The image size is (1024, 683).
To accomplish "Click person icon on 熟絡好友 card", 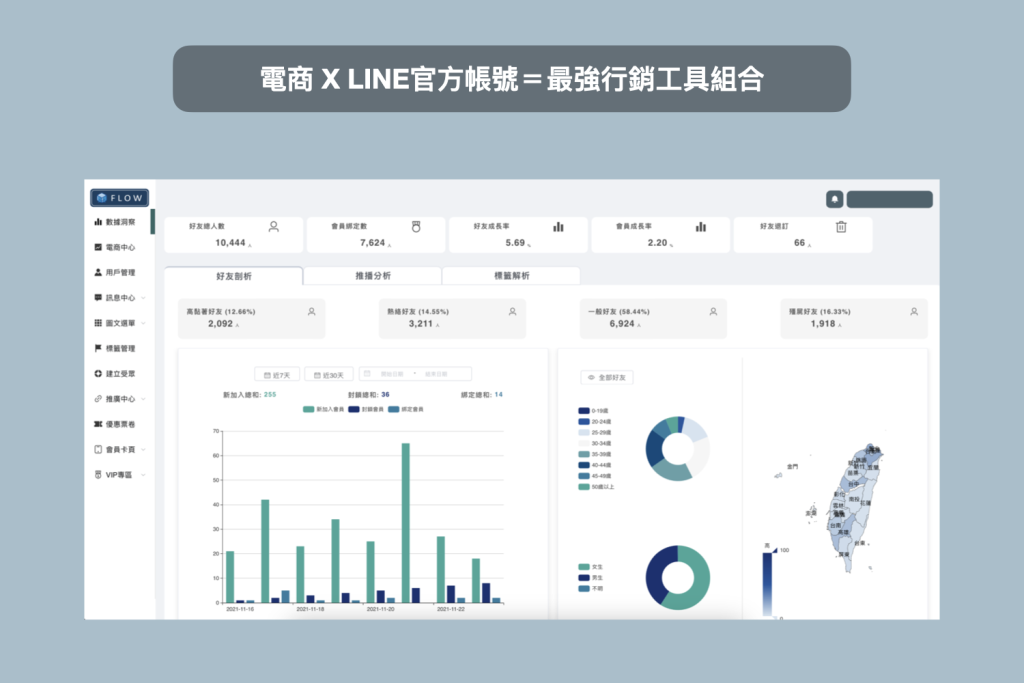I will pos(513,311).
